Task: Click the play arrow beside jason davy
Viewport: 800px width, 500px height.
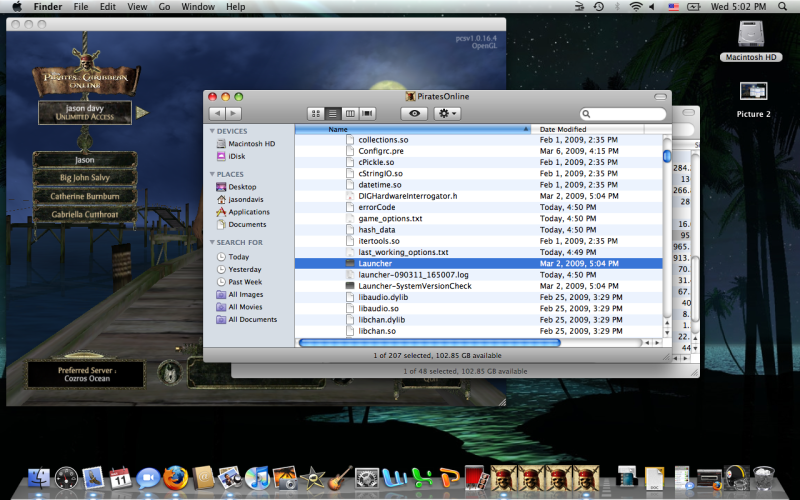Action: (x=142, y=112)
